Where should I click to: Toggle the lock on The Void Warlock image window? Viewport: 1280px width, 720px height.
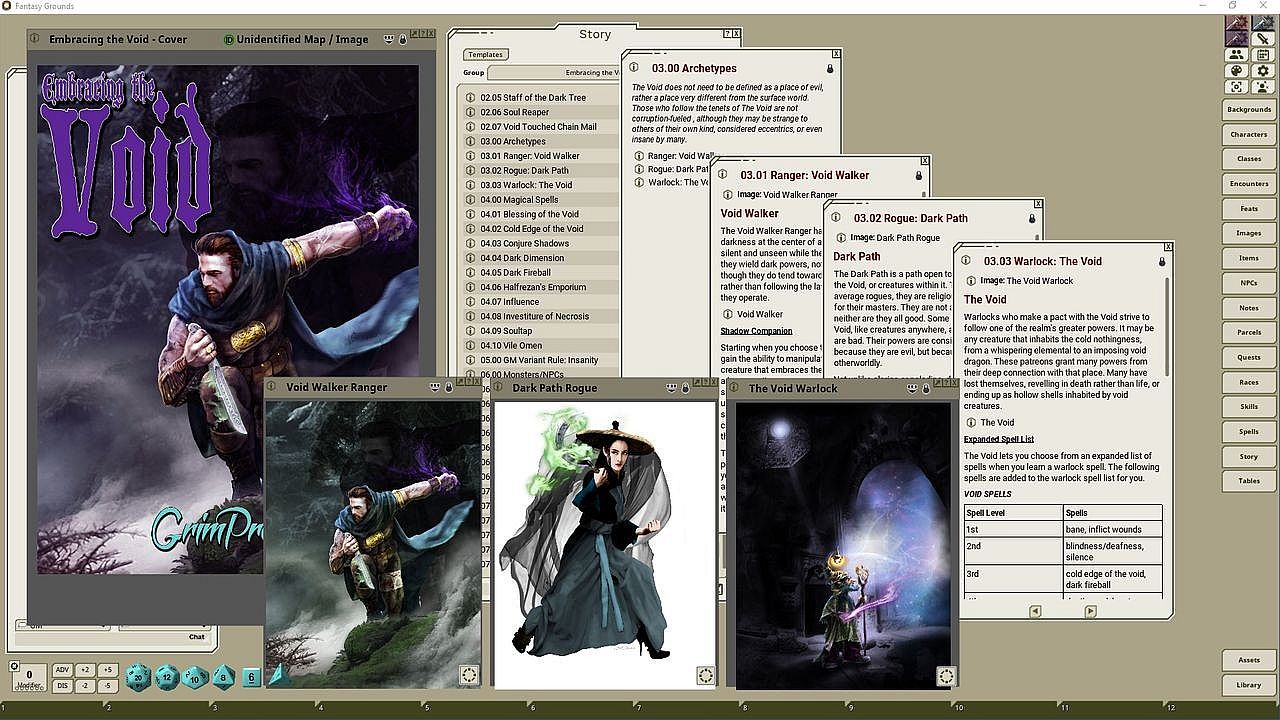coord(926,388)
